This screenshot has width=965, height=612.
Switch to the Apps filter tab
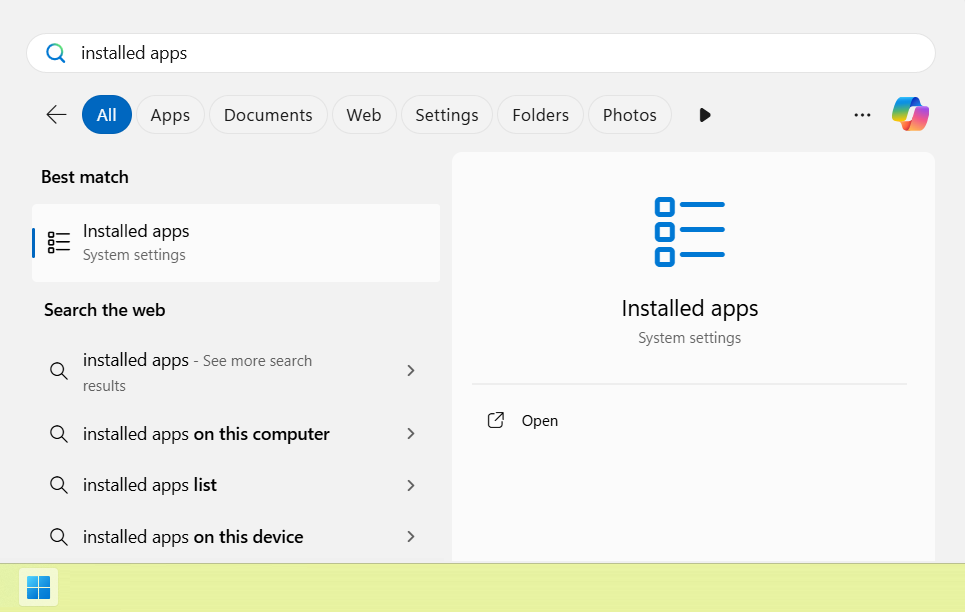click(170, 115)
